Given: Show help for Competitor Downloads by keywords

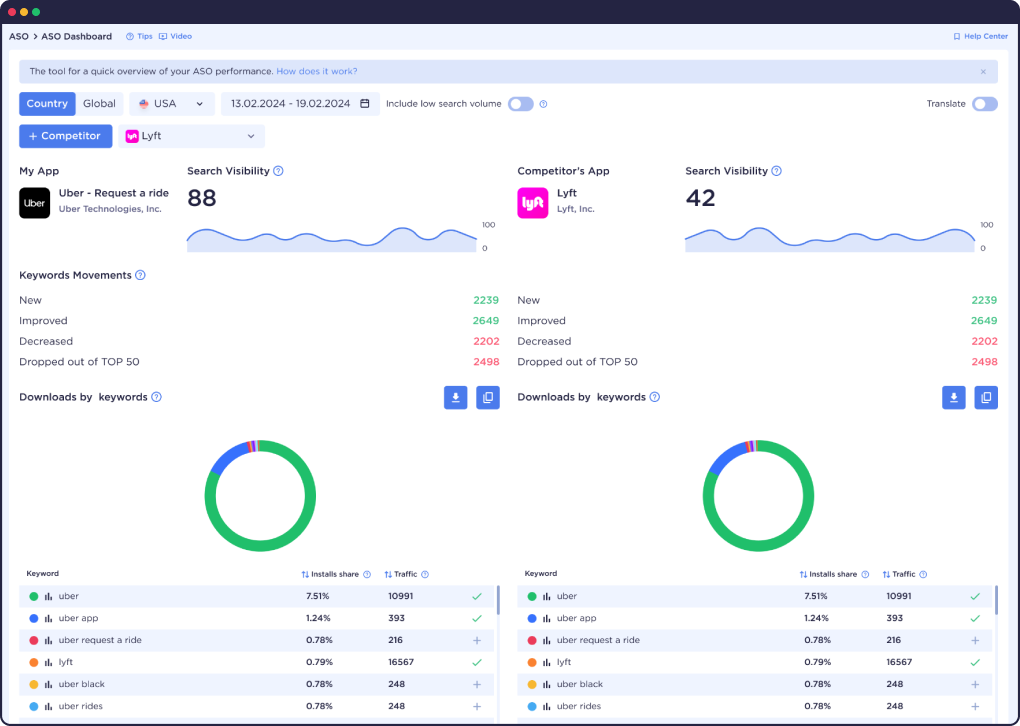Looking at the screenshot, I should coord(654,397).
